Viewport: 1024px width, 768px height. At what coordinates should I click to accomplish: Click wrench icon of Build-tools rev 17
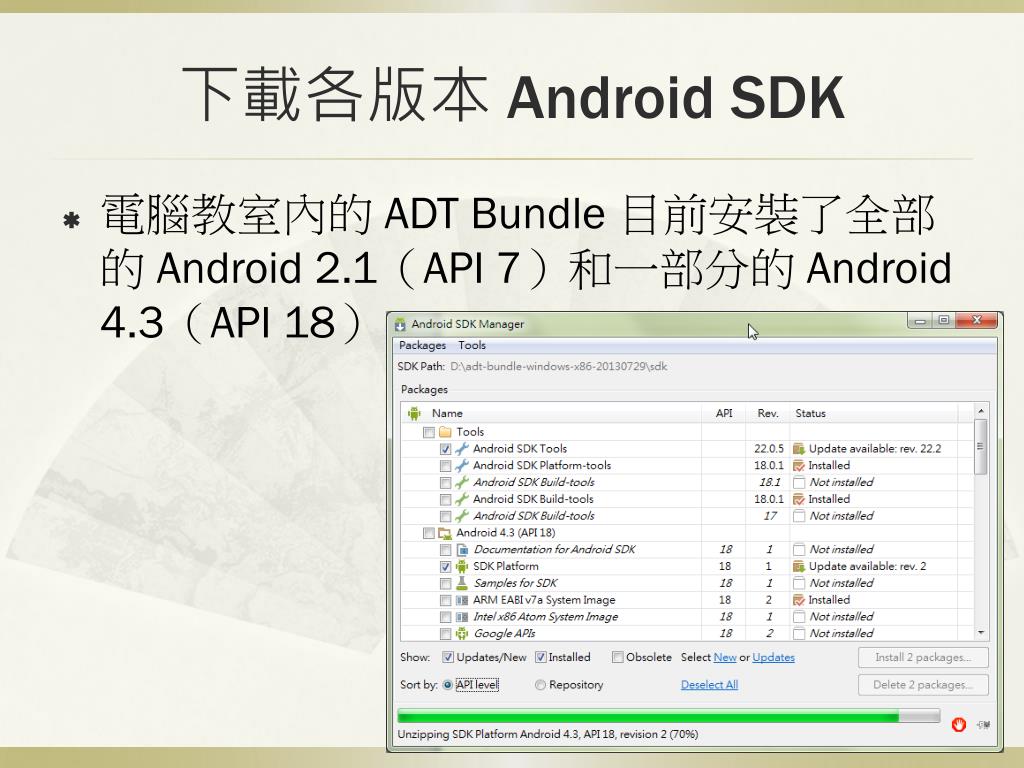462,517
